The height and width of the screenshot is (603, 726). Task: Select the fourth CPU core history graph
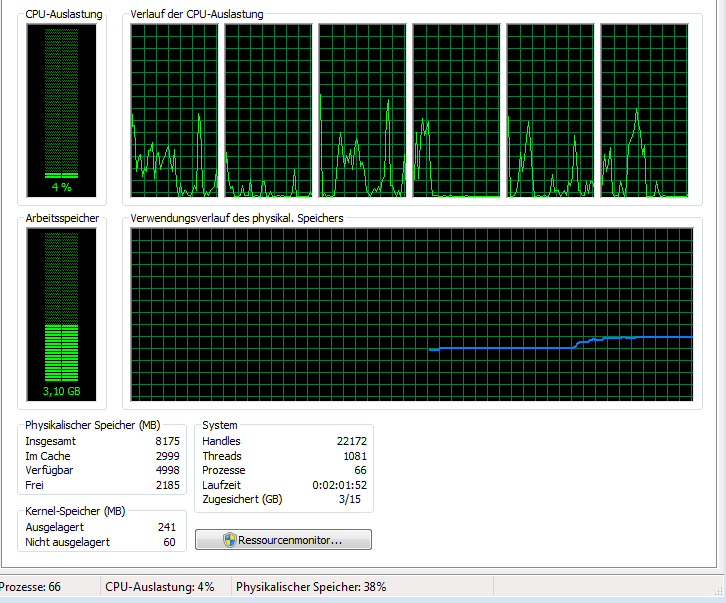tap(457, 111)
